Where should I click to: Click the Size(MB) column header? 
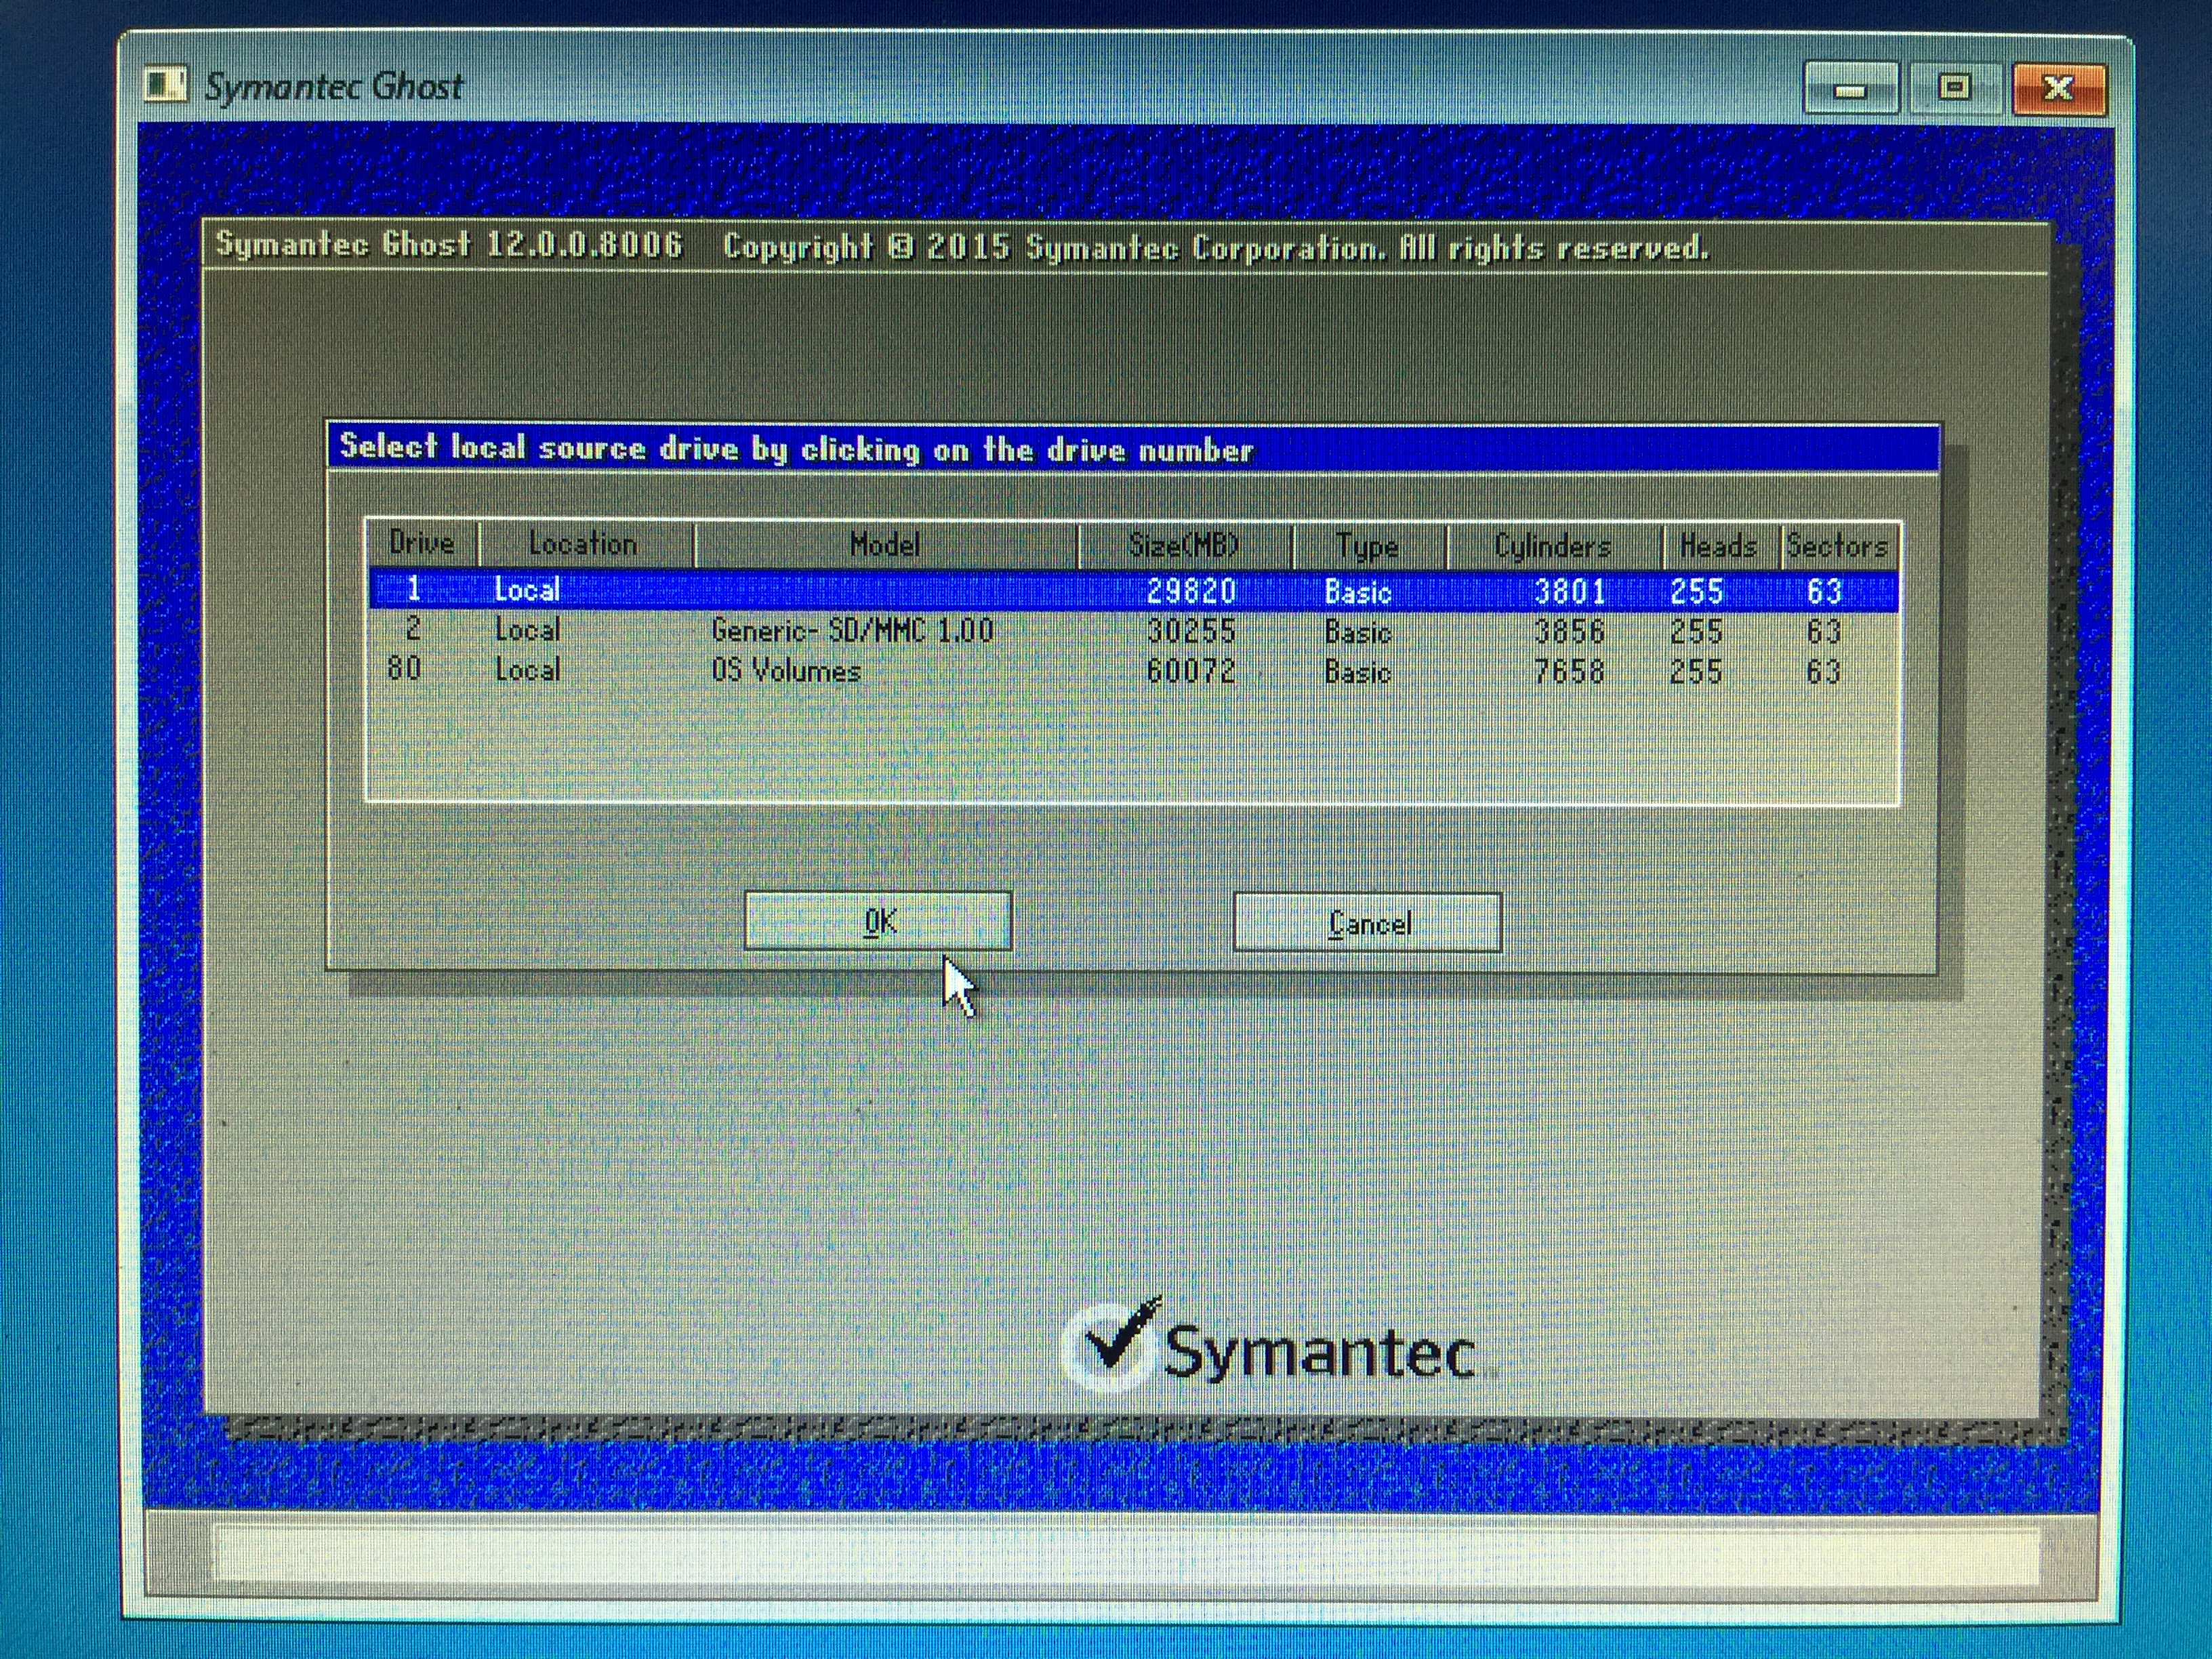(1183, 546)
